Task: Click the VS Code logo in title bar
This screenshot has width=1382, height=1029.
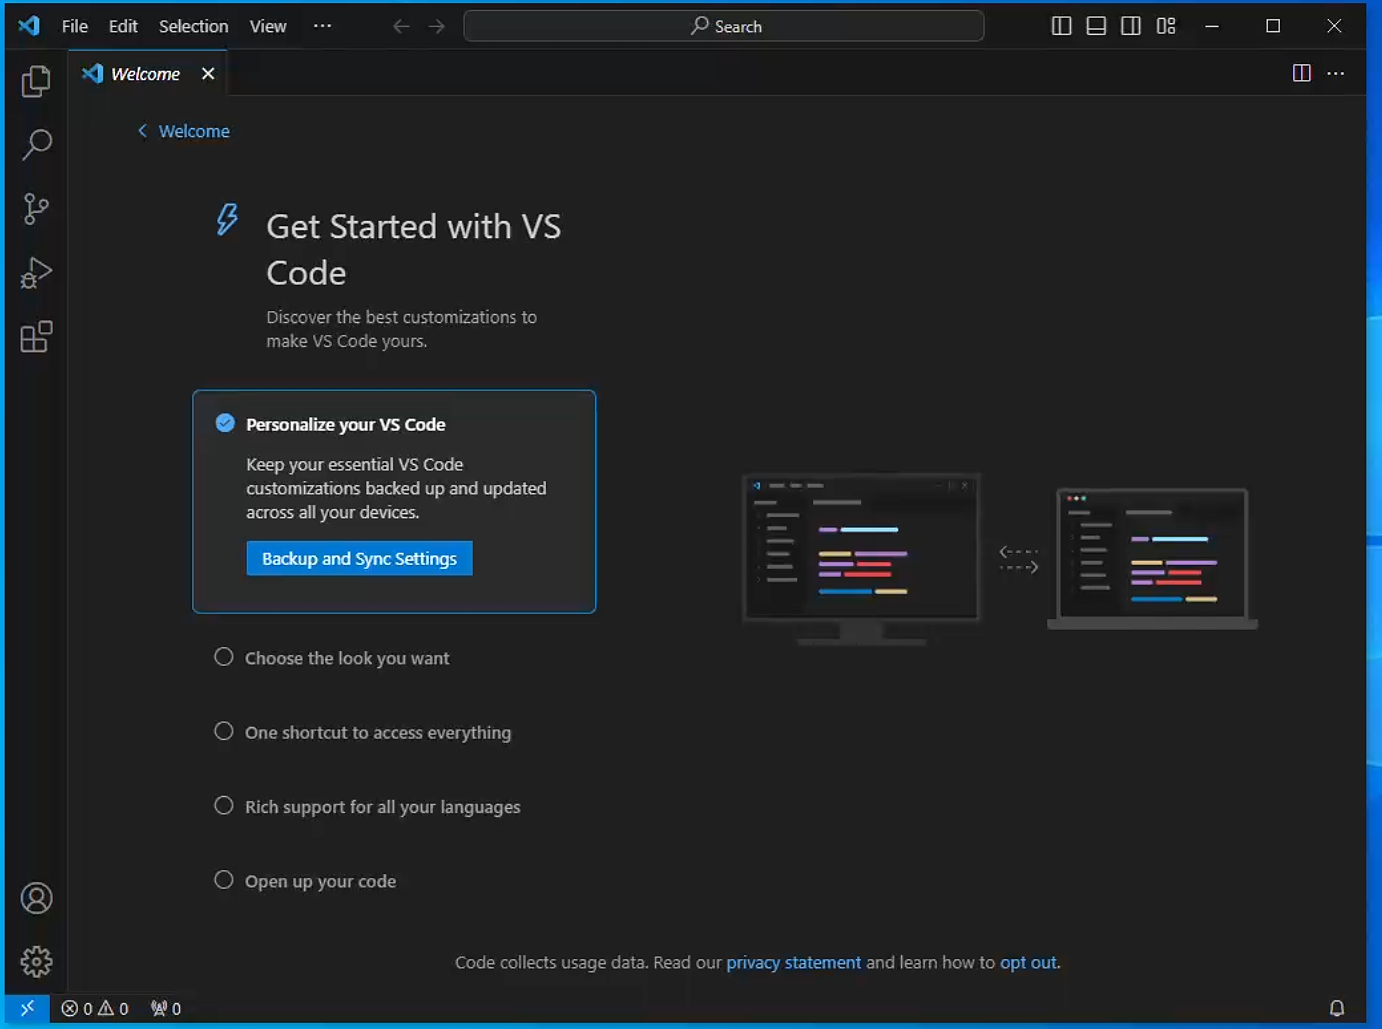Action: click(29, 26)
